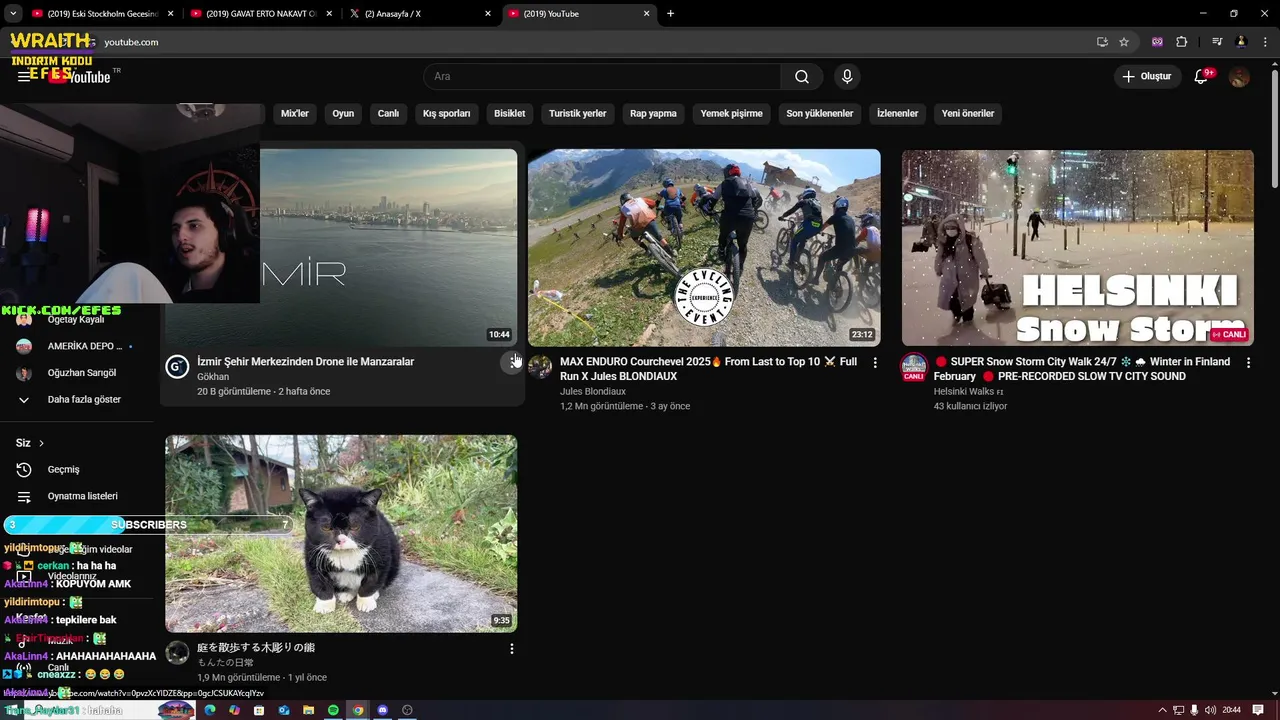
Task: Select the Bisiklet chip
Action: point(509,114)
